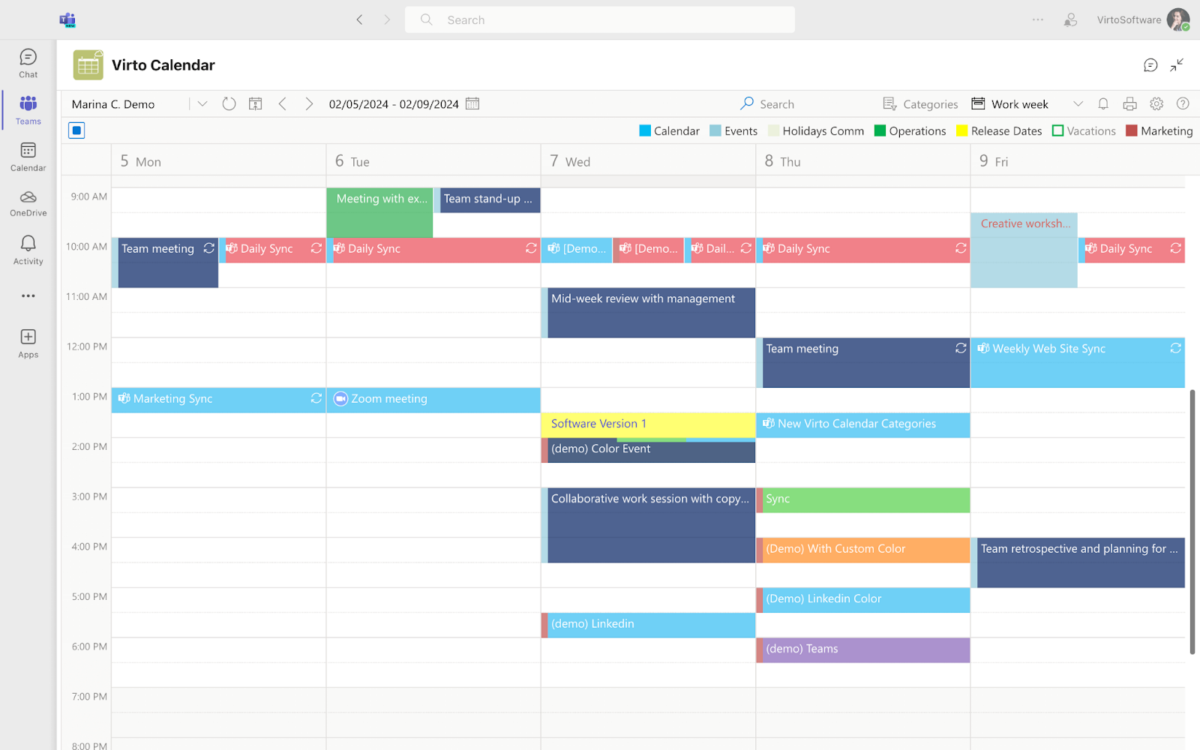1200x750 pixels.
Task: Open the (Demo) Linkedin Color event
Action: [863, 599]
